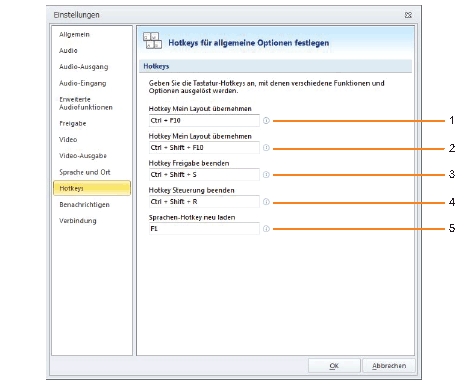The width and height of the screenshot is (468, 385).
Task: Select Audio-Eingang in the sidebar
Action: click(83, 83)
